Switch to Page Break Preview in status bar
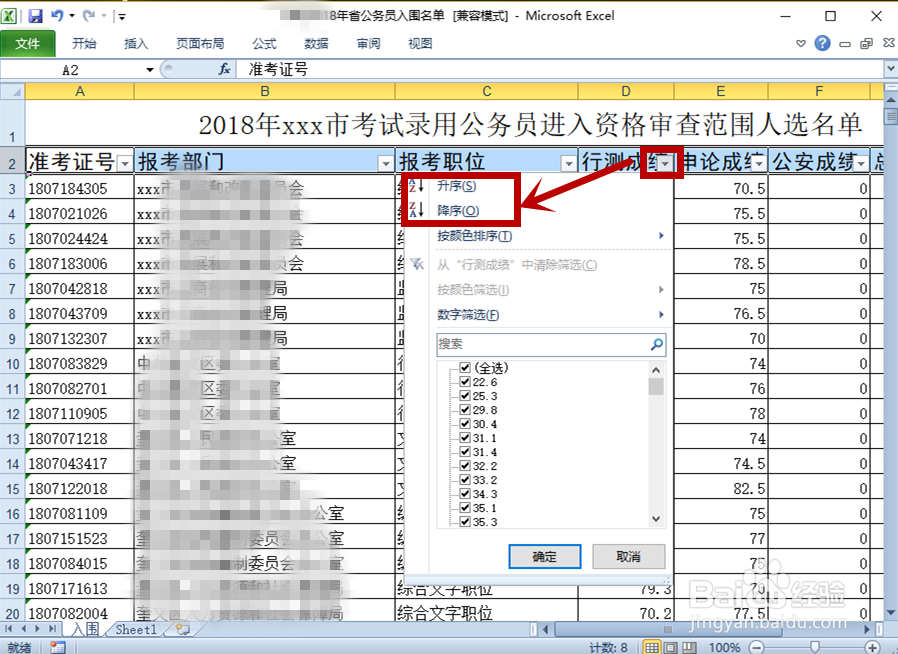 690,644
